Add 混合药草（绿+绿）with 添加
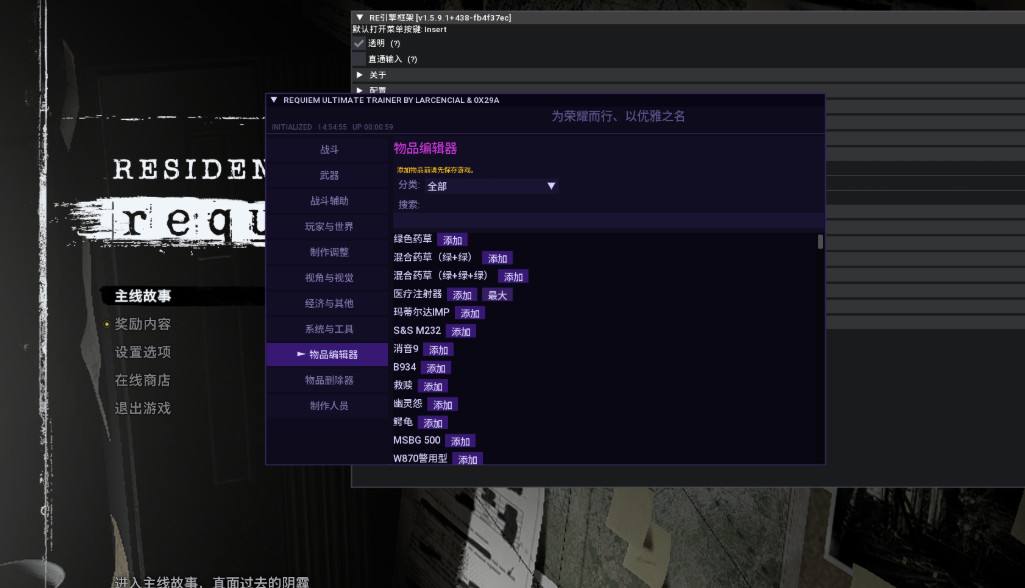 tap(497, 258)
